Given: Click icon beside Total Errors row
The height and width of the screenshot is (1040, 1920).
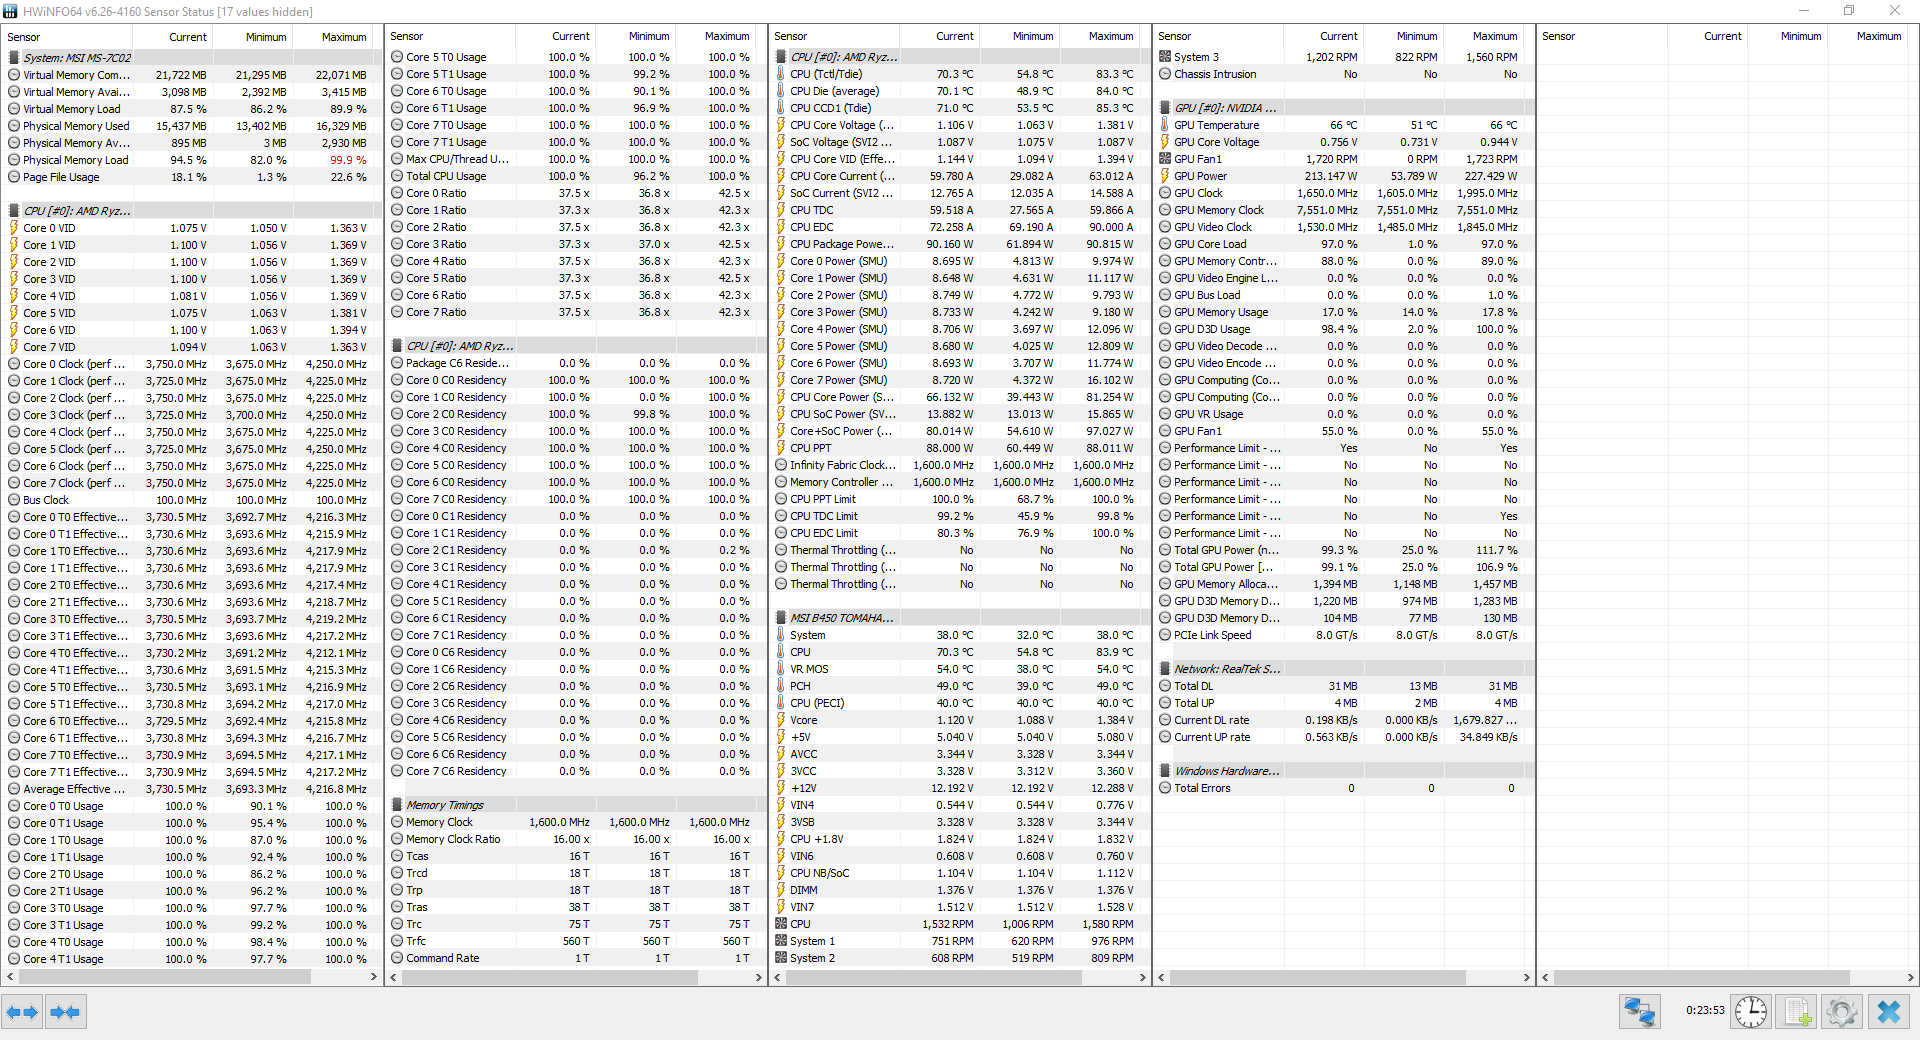Looking at the screenshot, I should [x=1165, y=788].
